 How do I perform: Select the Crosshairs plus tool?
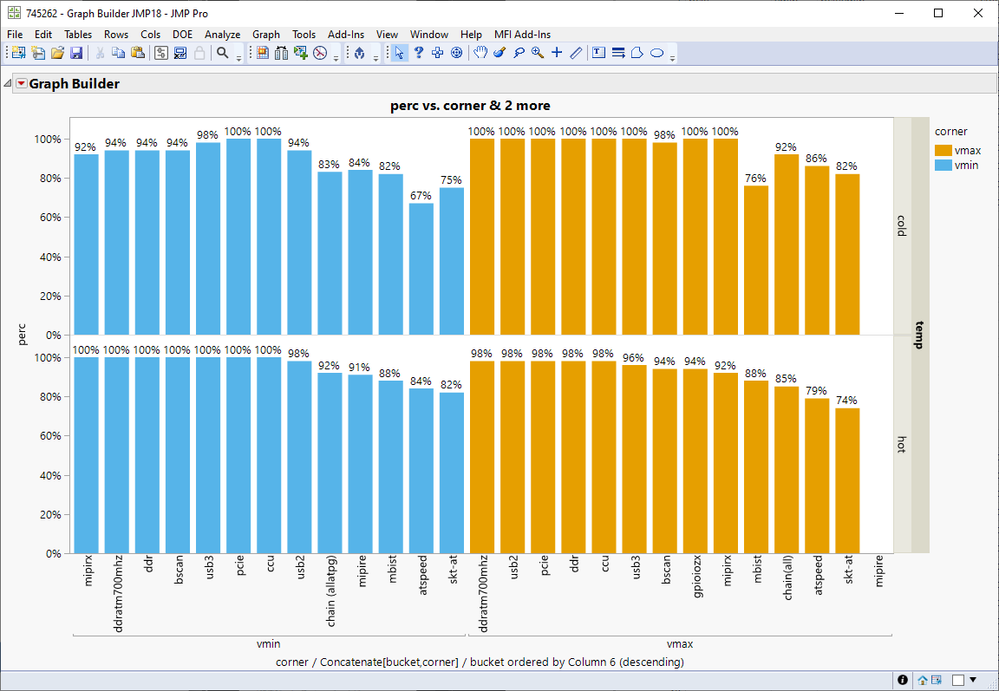[x=557, y=53]
